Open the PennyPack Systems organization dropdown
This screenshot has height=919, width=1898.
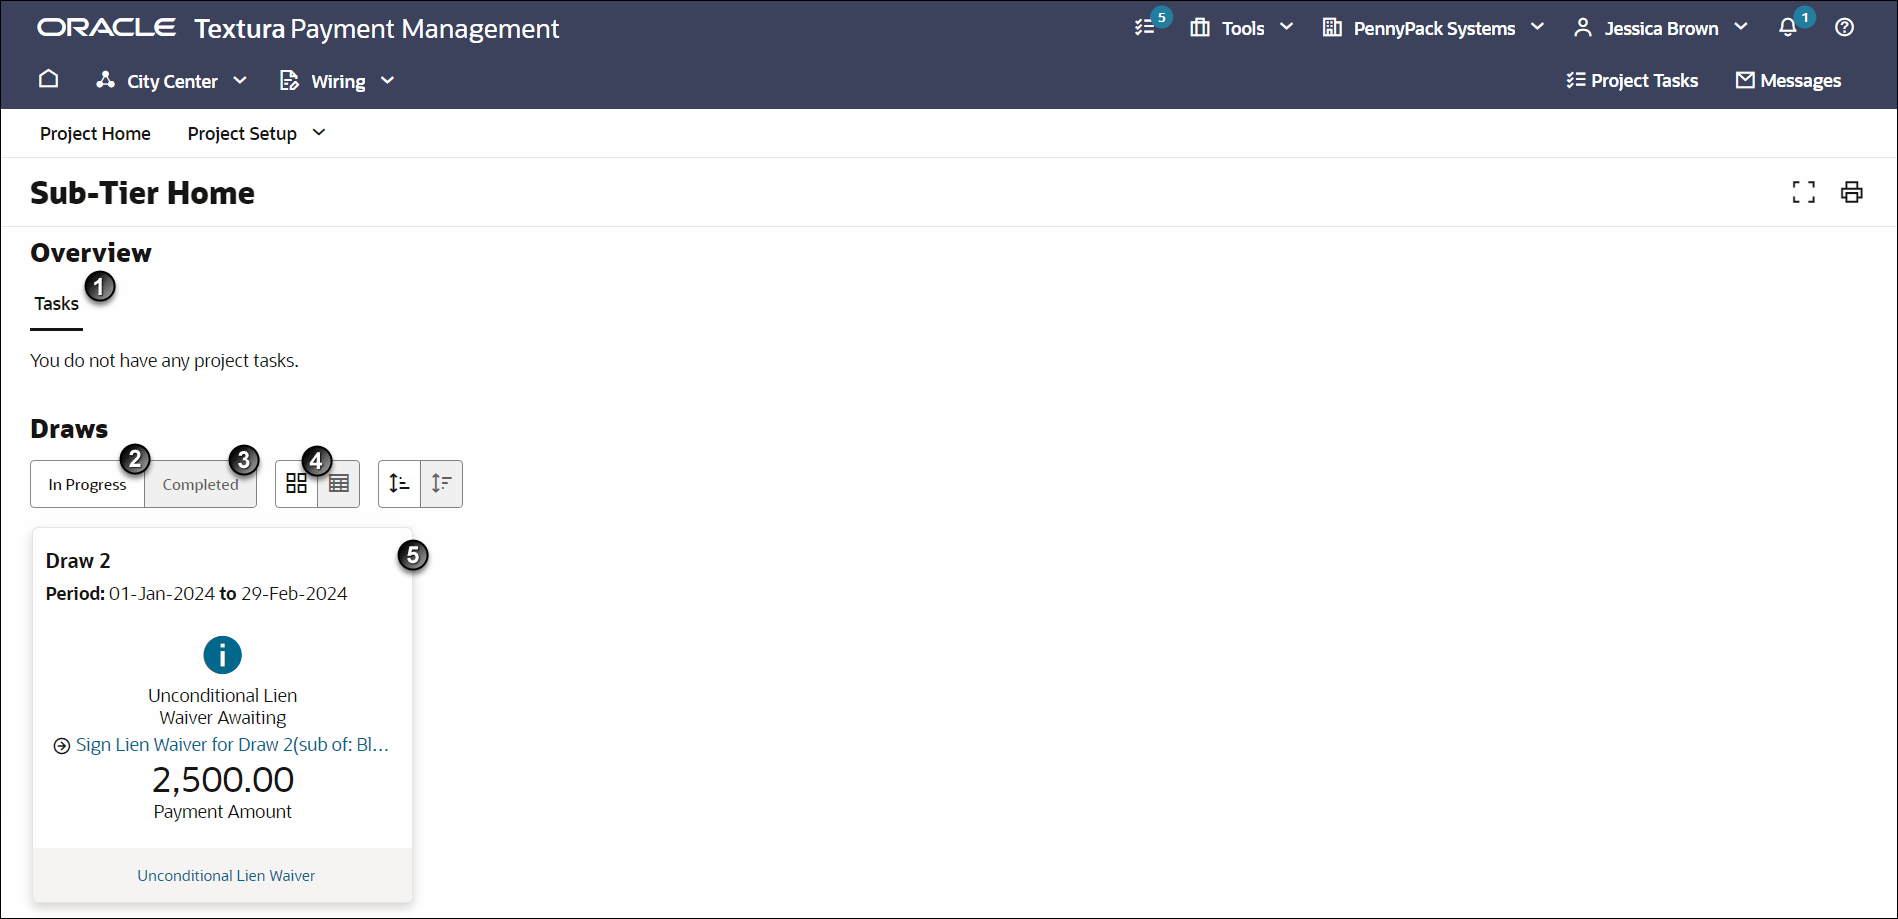click(x=1433, y=28)
